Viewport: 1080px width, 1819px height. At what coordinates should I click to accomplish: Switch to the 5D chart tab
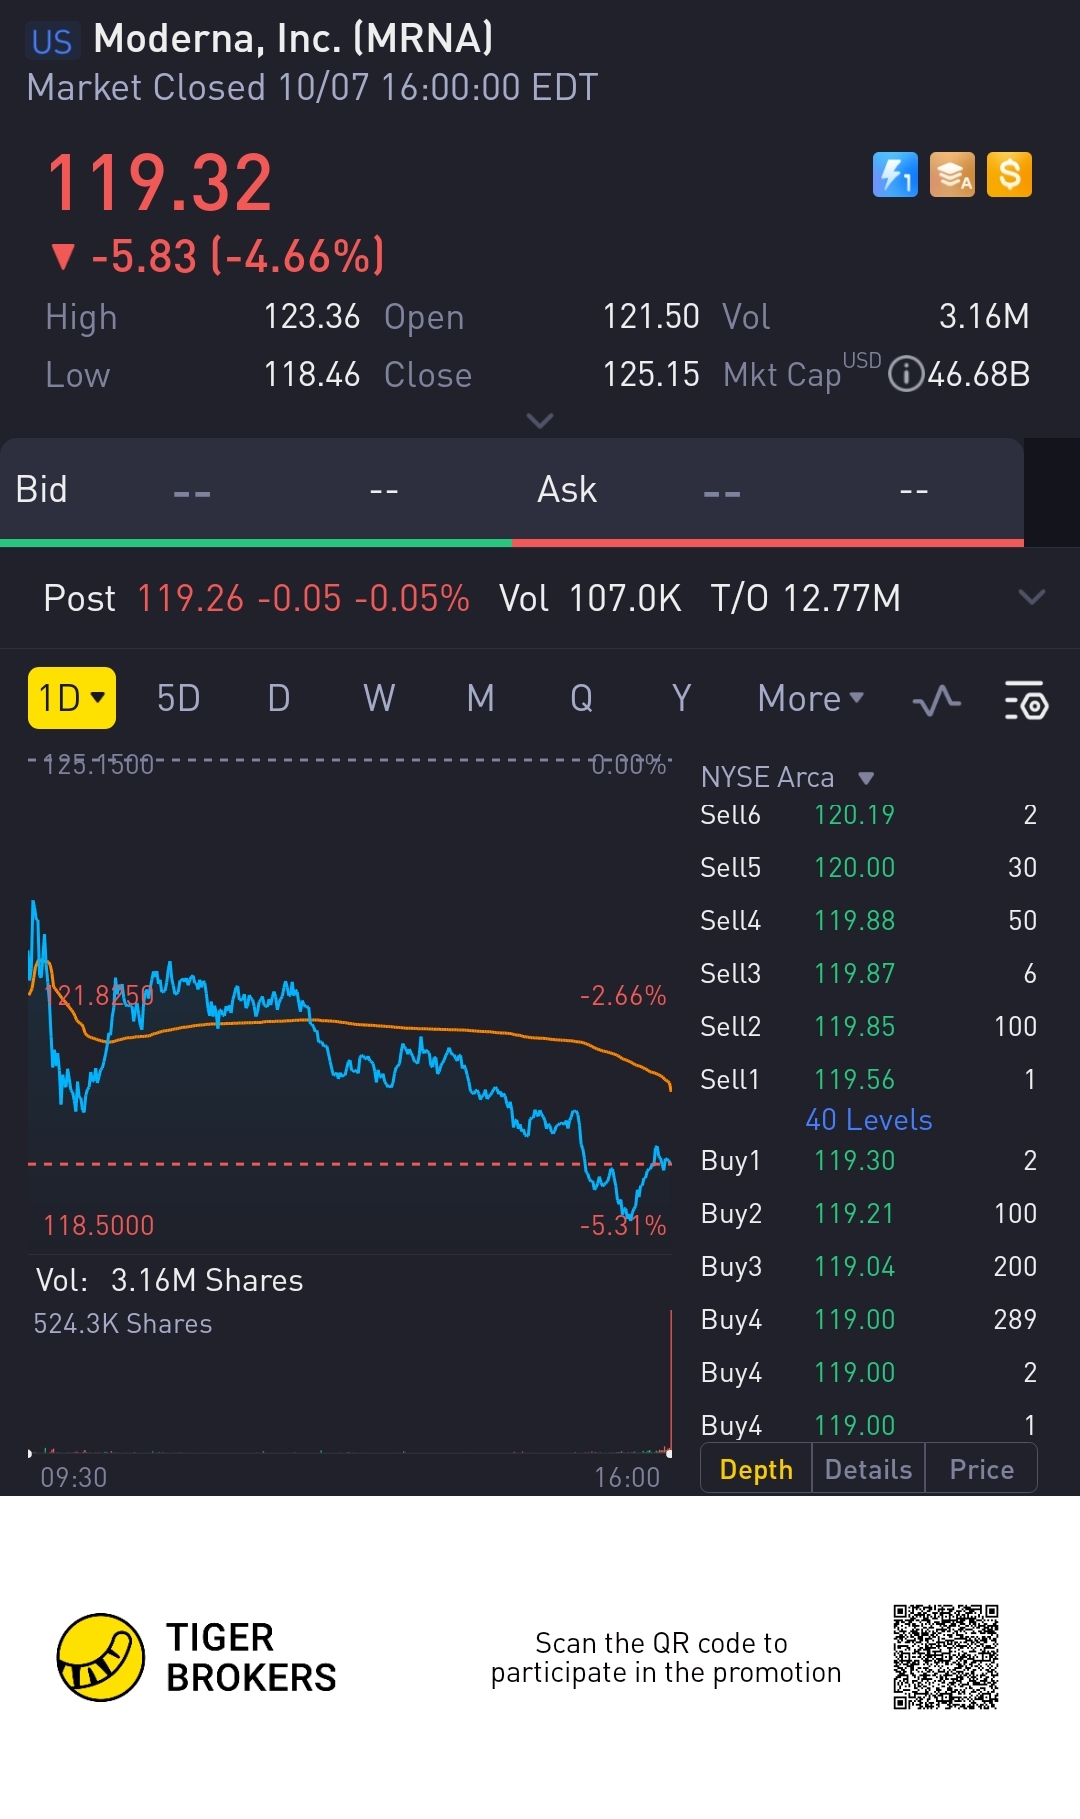point(178,698)
